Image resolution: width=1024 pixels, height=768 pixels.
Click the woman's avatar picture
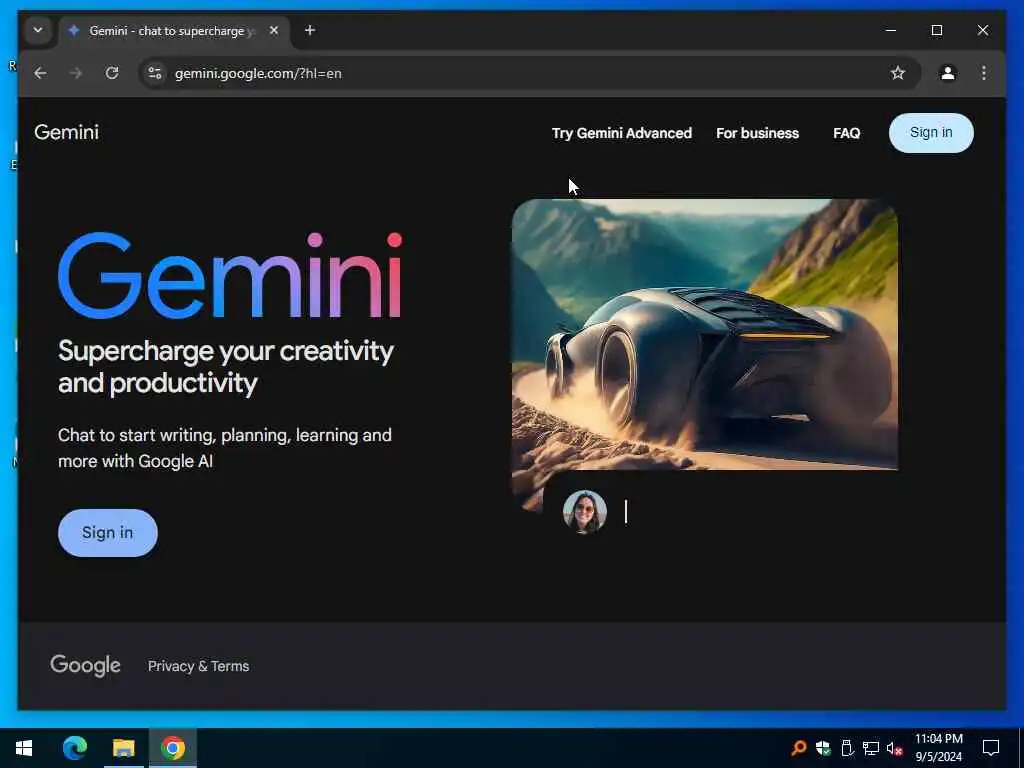pyautogui.click(x=584, y=512)
